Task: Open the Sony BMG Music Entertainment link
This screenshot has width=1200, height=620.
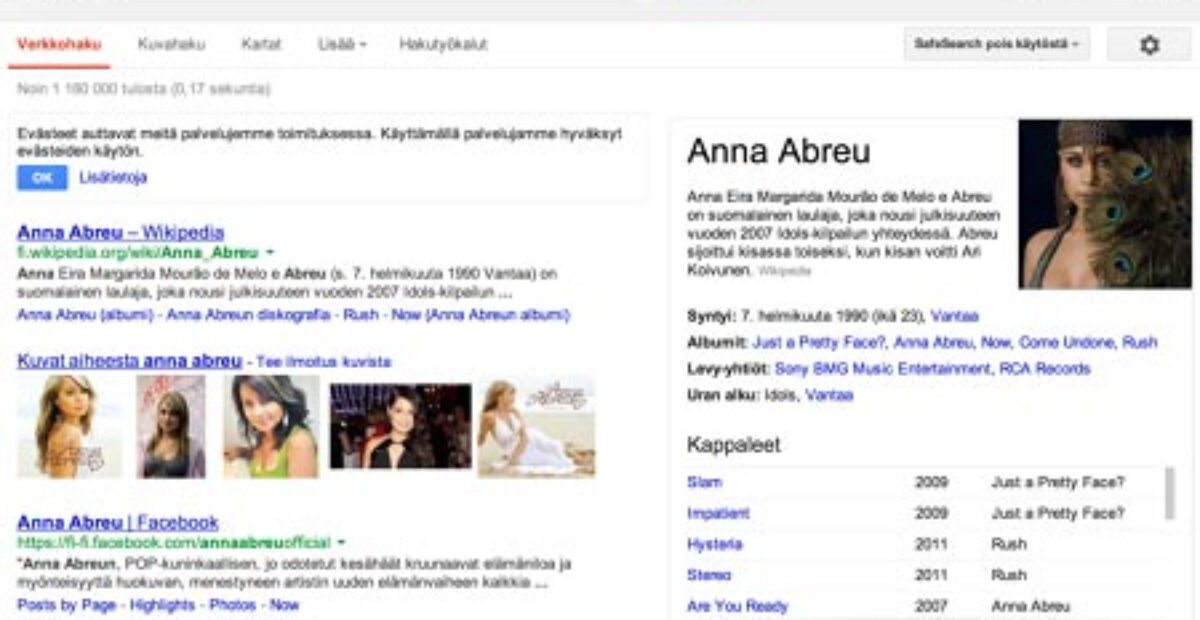Action: point(882,369)
